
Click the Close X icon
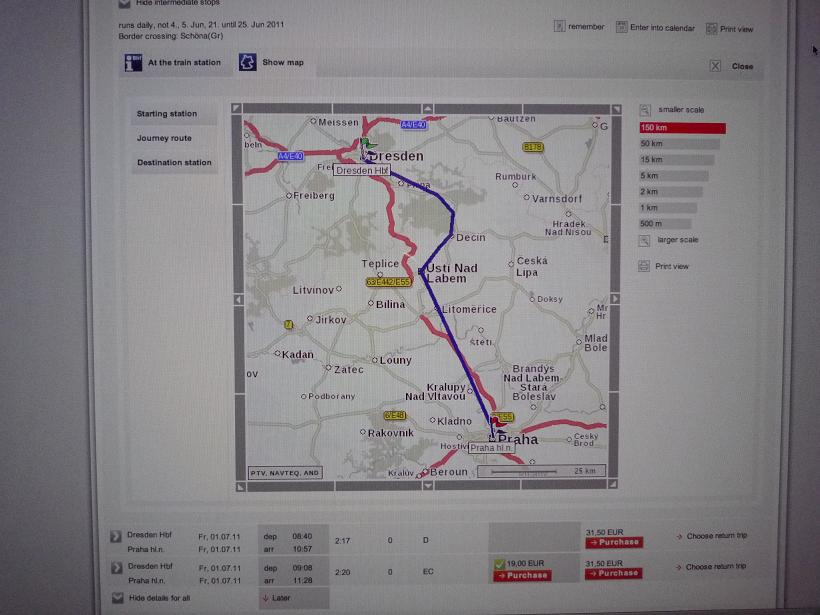(715, 66)
